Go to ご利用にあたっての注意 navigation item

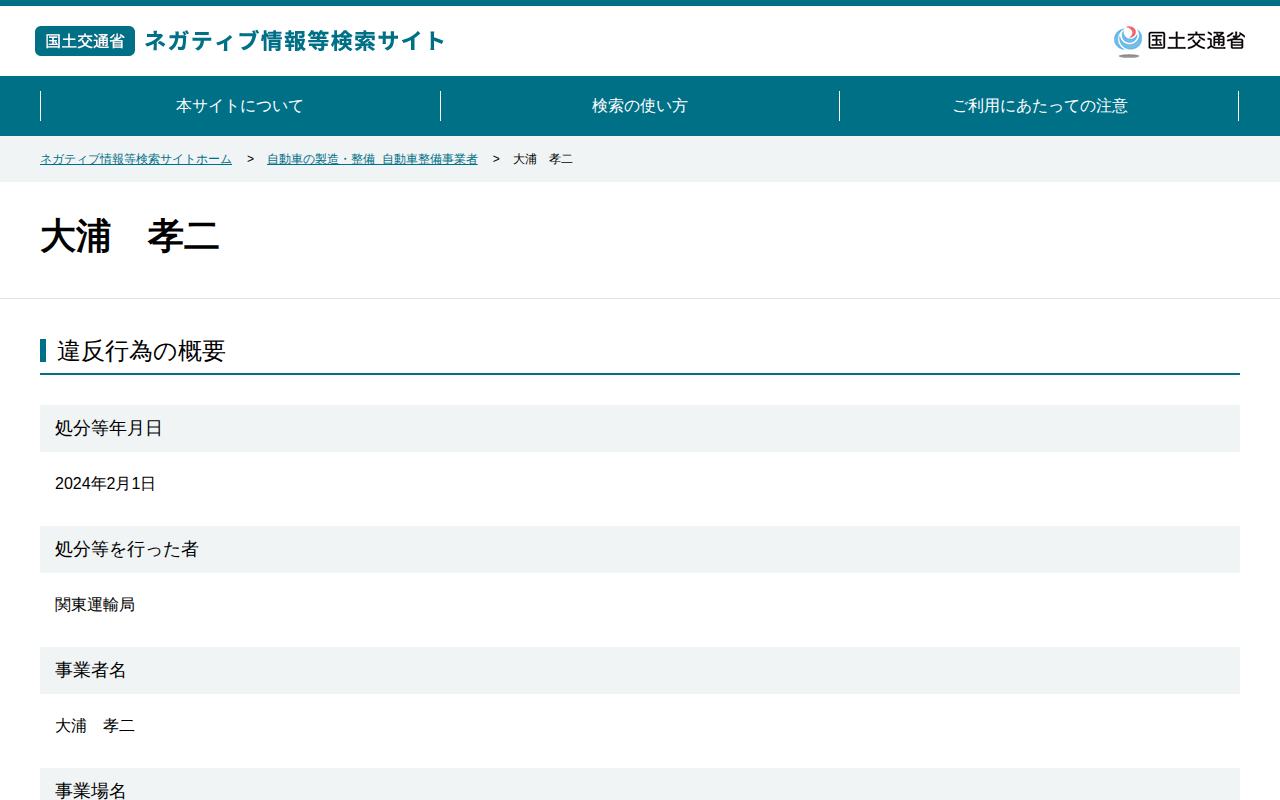tap(1040, 106)
